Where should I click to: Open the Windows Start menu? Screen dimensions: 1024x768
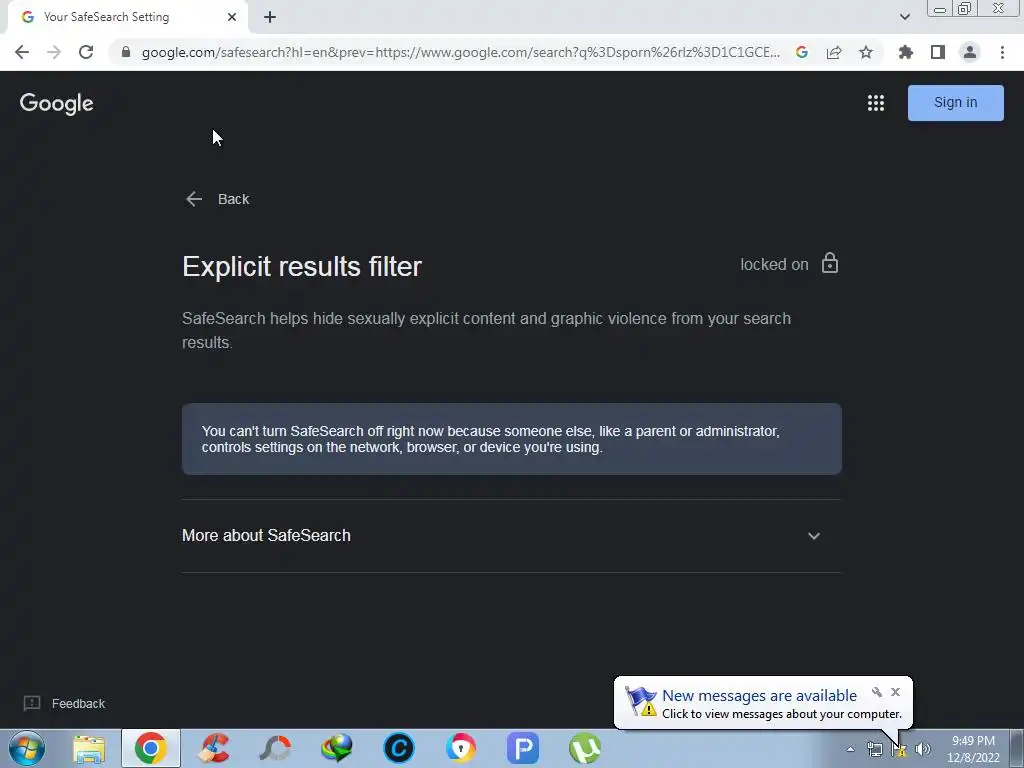click(x=27, y=748)
